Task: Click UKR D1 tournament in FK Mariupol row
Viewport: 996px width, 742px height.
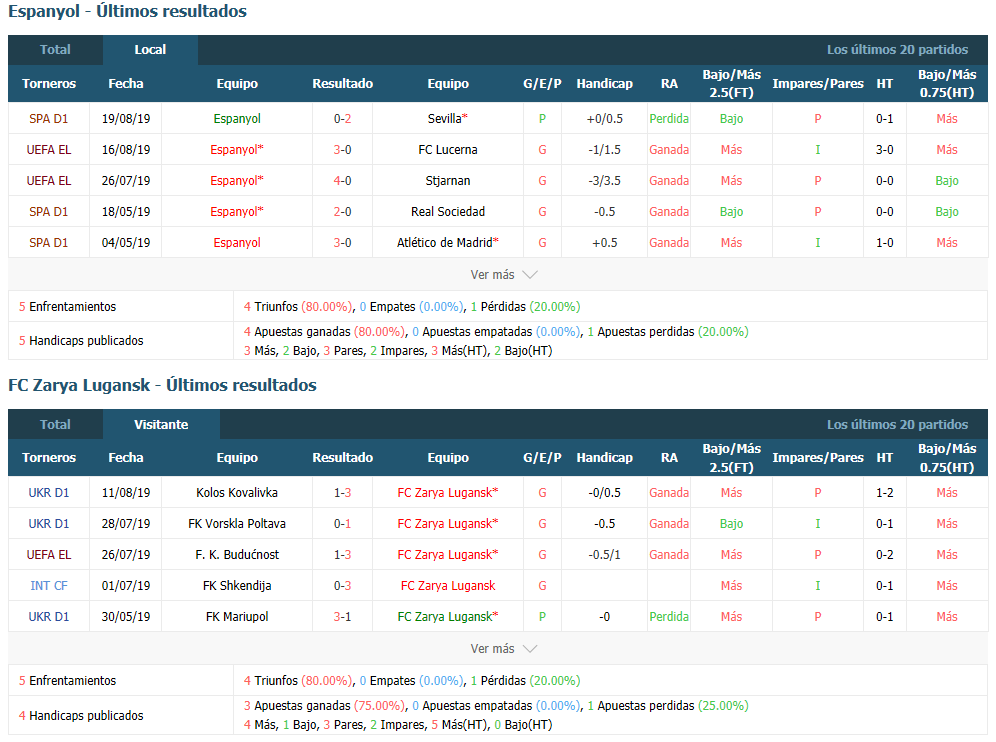Action: [48, 617]
